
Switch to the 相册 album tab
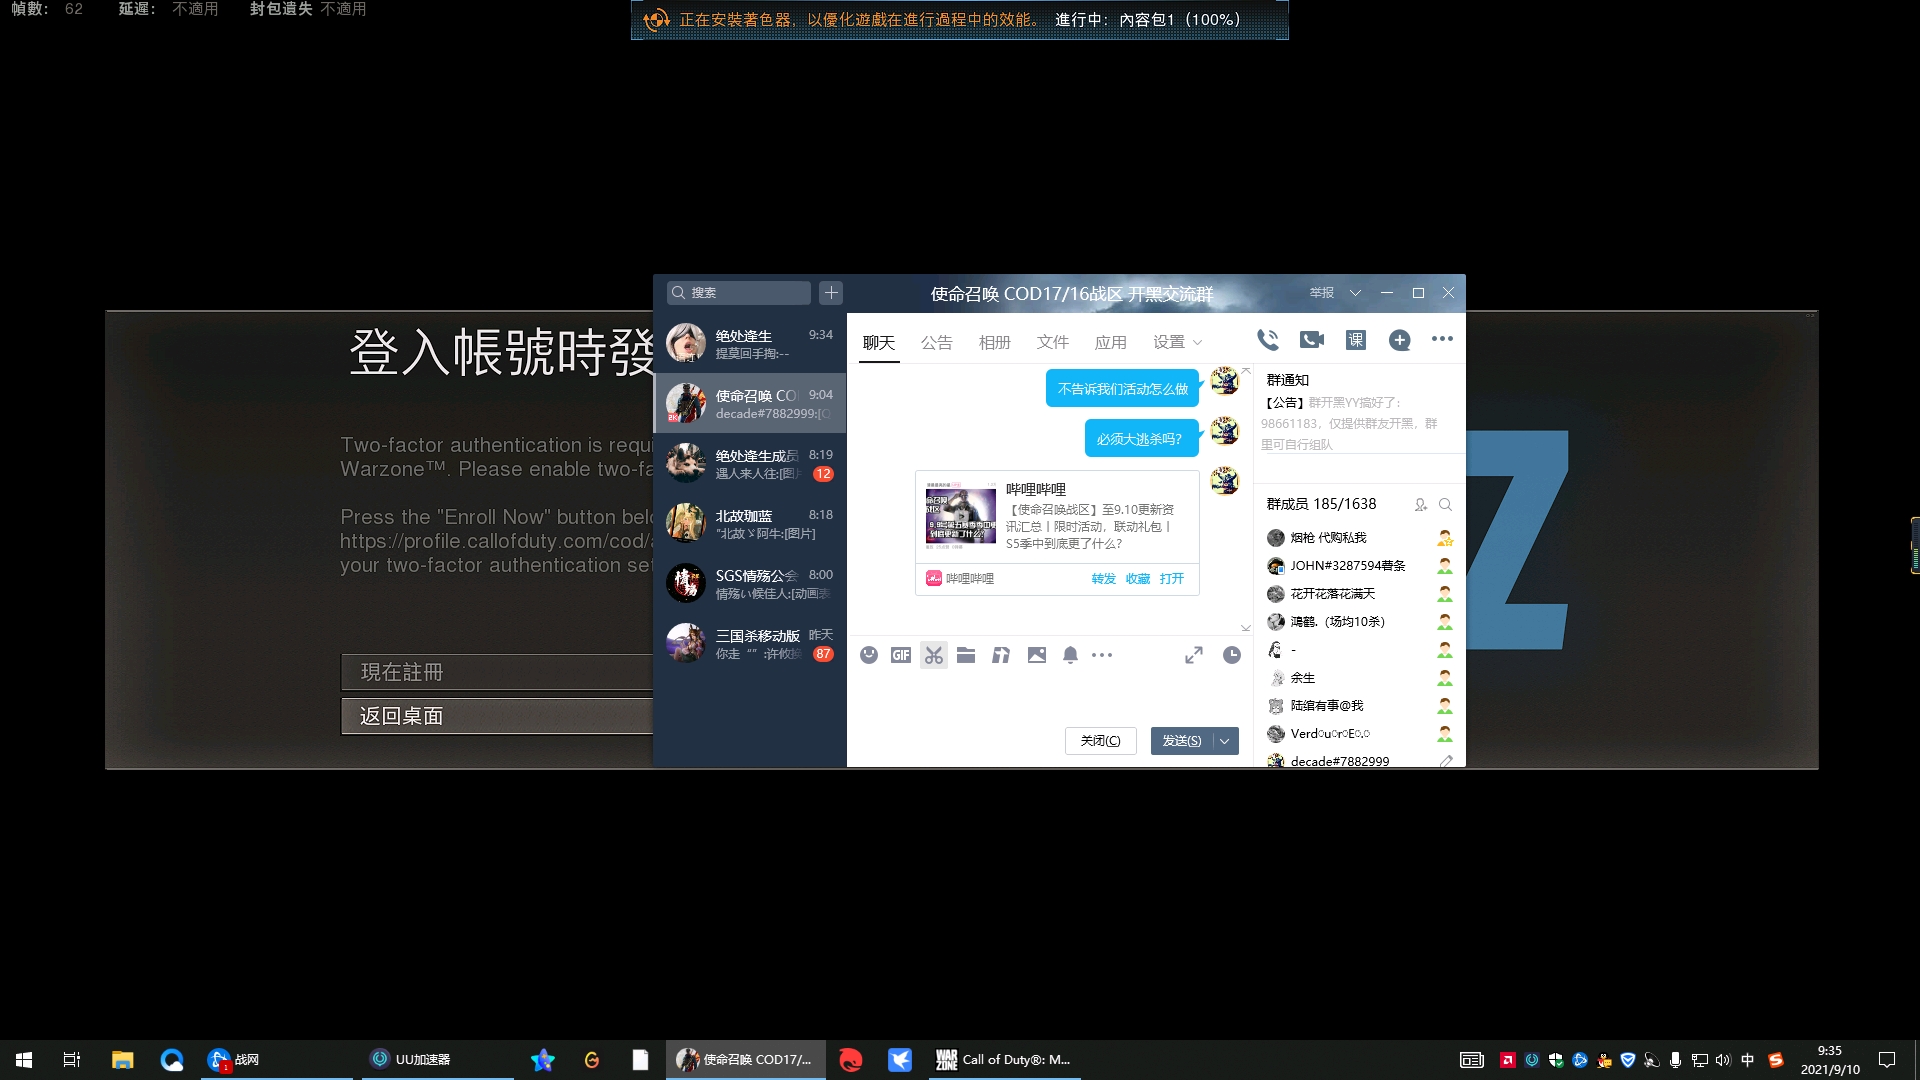click(x=995, y=342)
